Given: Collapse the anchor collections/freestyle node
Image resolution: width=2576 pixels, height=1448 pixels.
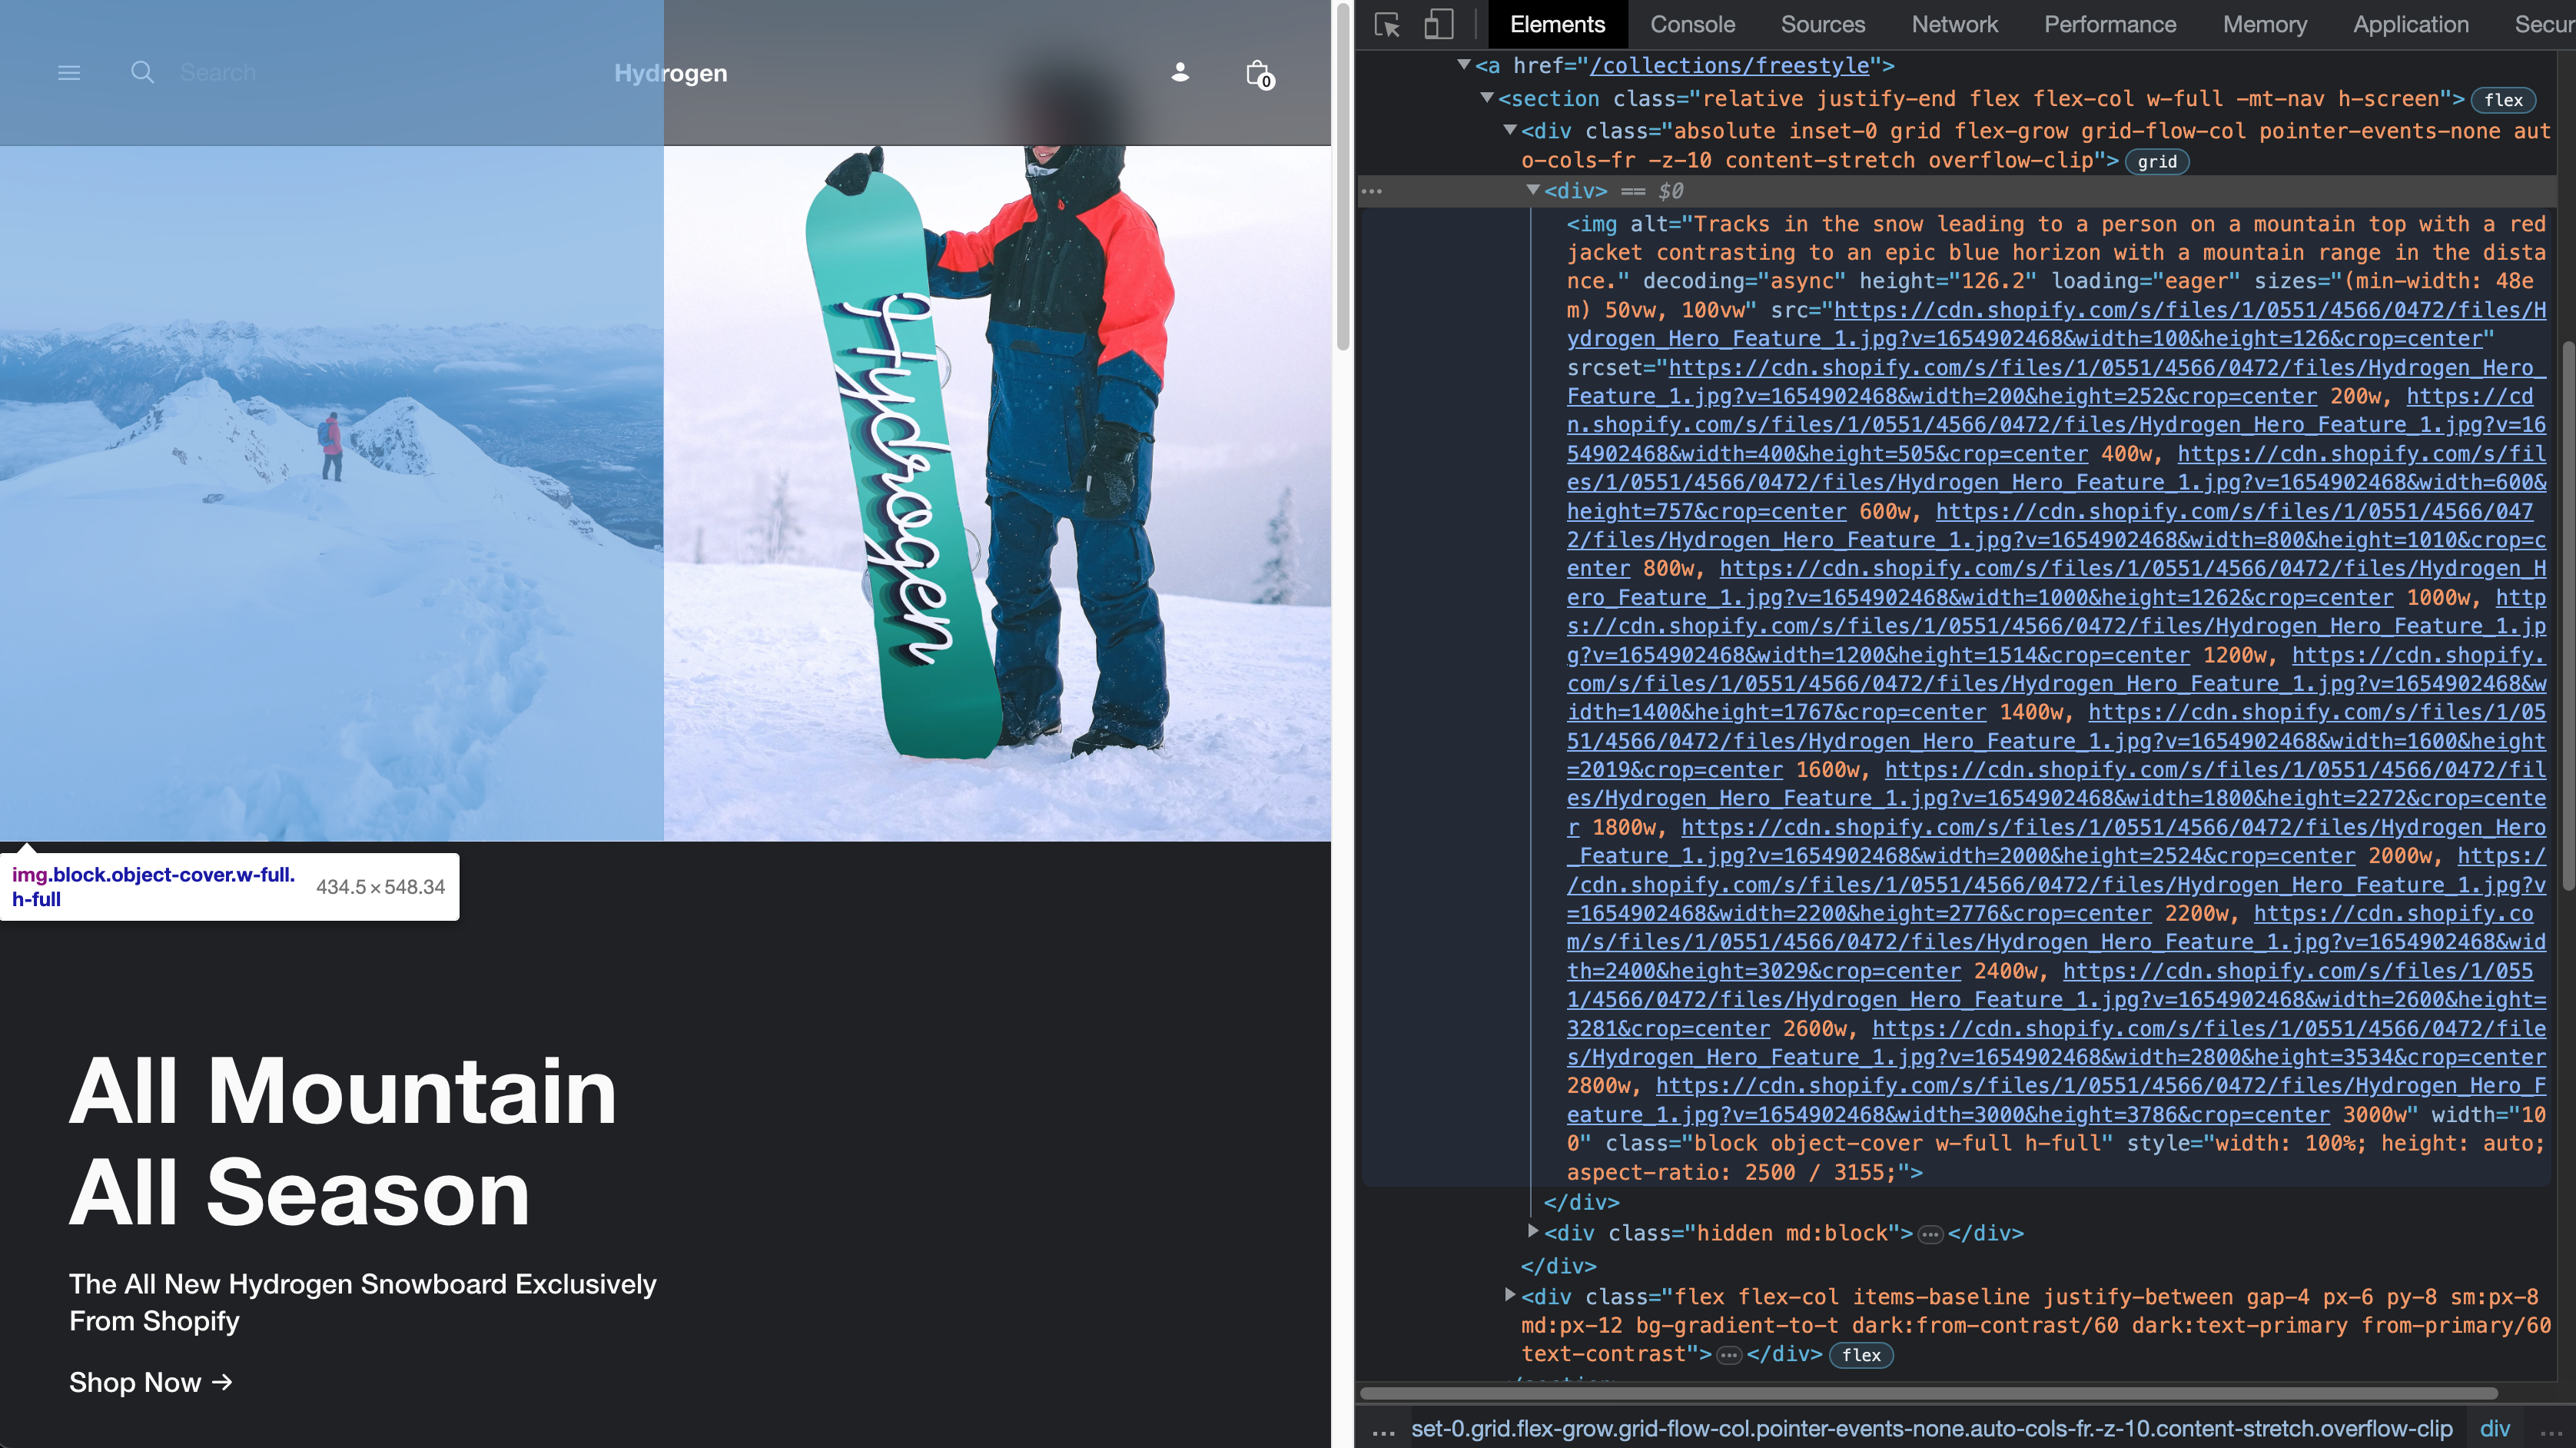Looking at the screenshot, I should [1464, 65].
